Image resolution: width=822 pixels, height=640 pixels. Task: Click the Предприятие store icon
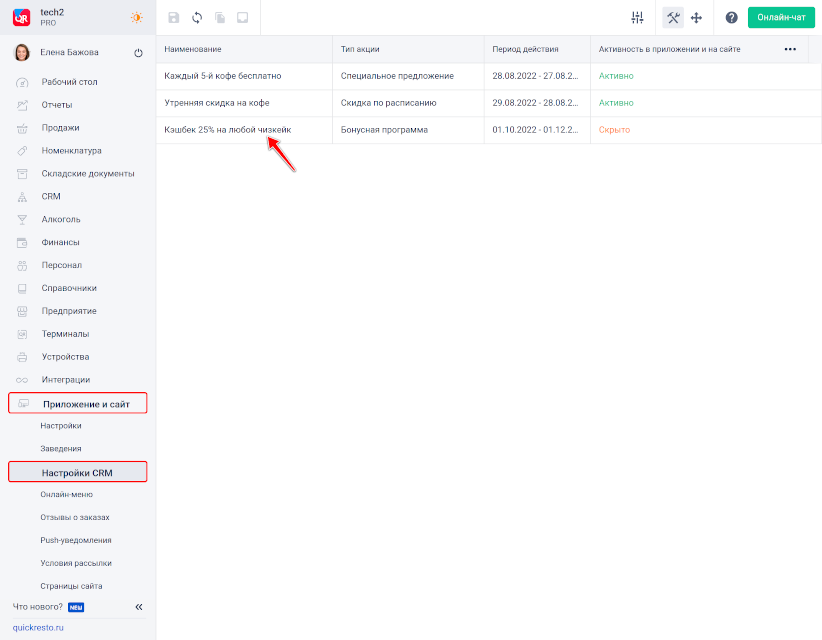22,311
